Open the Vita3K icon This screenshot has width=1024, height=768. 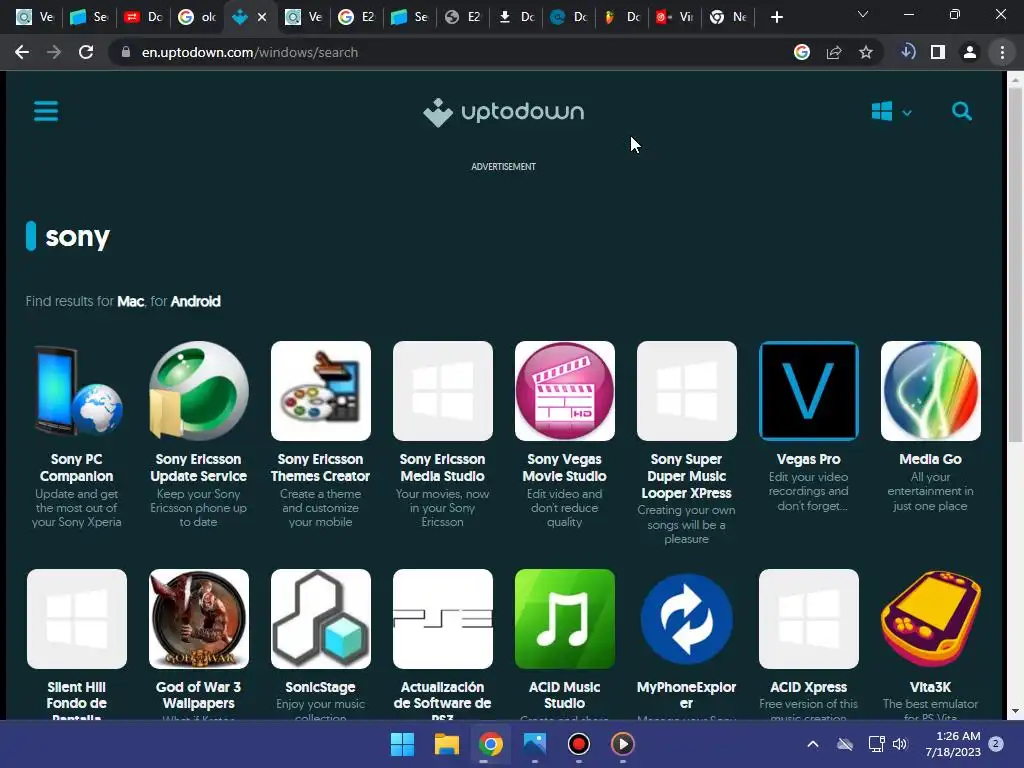[x=931, y=618]
